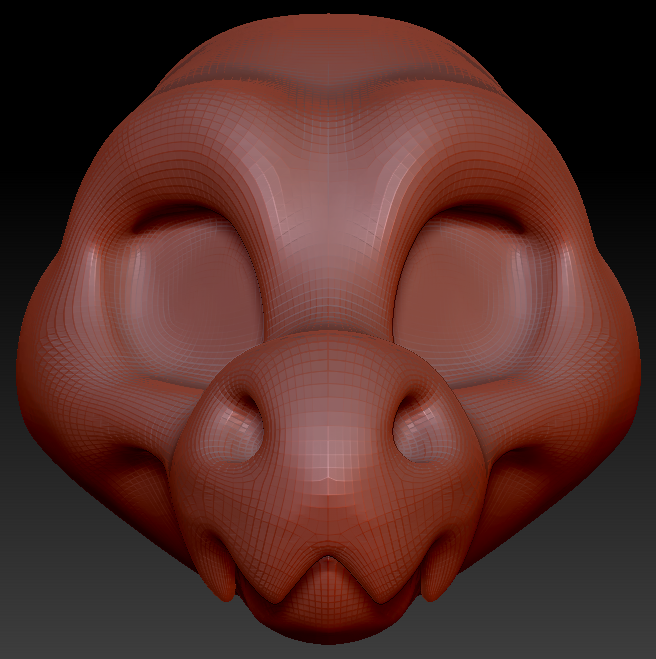
Task: Click the small left fang
Action: 218,576
